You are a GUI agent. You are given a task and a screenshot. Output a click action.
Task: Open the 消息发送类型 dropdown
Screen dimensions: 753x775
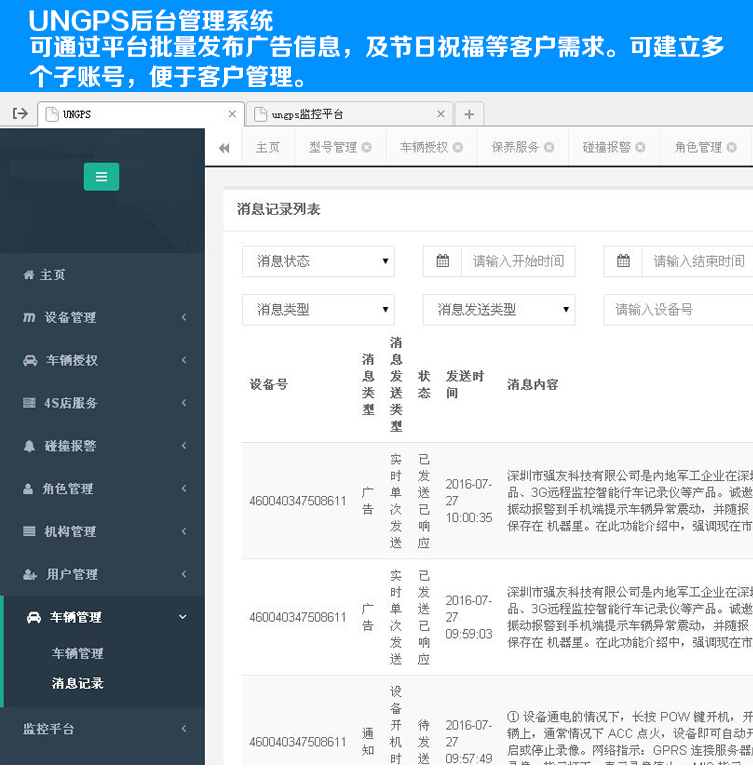pos(499,309)
